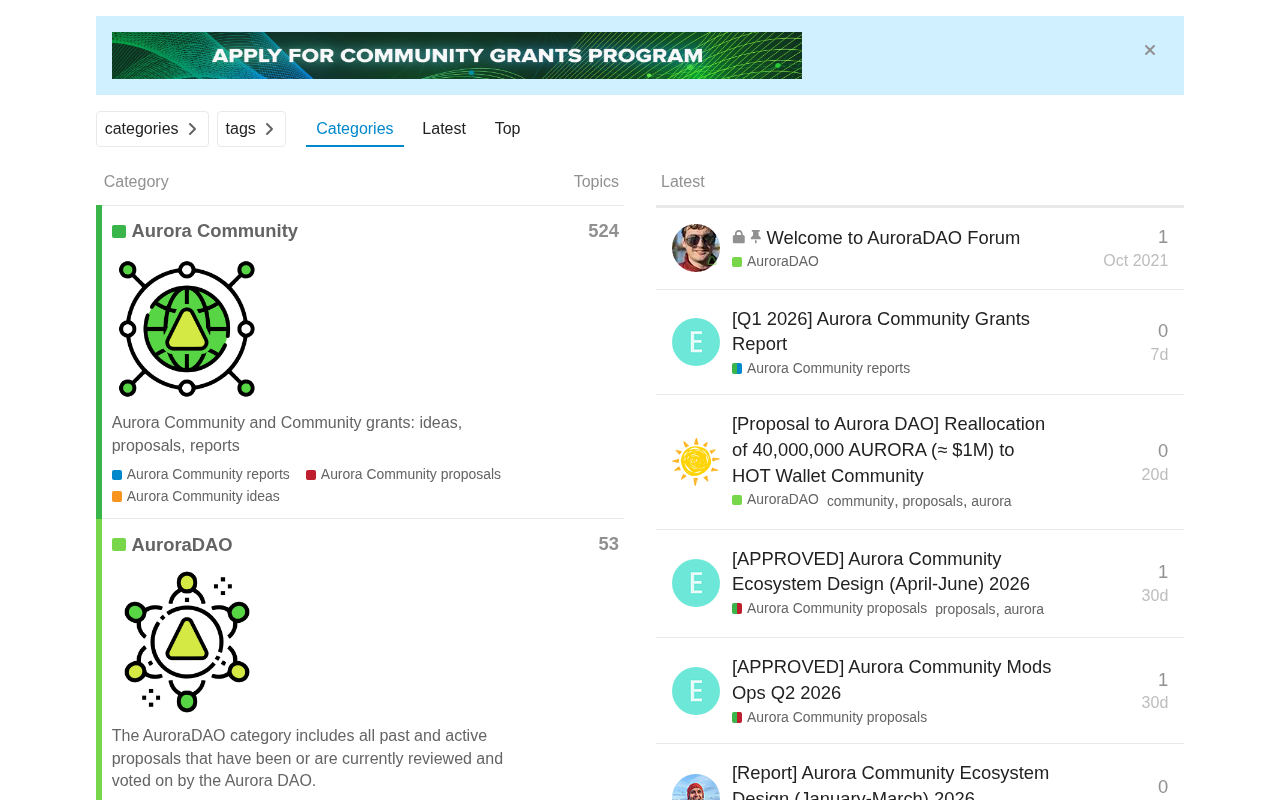View E avatar on Mods Ops topic
The width and height of the screenshot is (1280, 800).
(696, 691)
